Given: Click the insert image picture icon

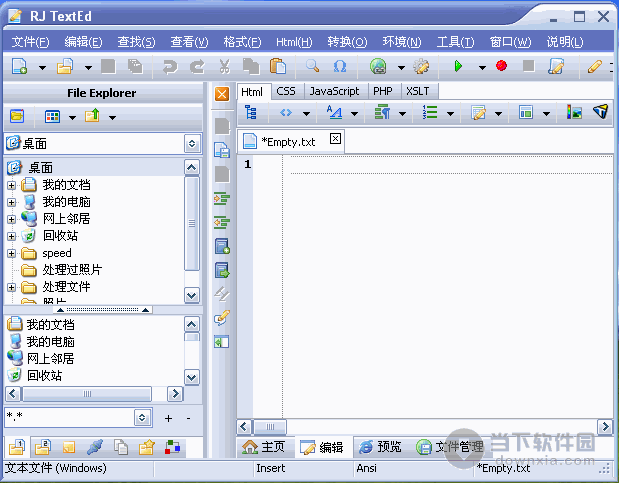Looking at the screenshot, I should (x=574, y=112).
